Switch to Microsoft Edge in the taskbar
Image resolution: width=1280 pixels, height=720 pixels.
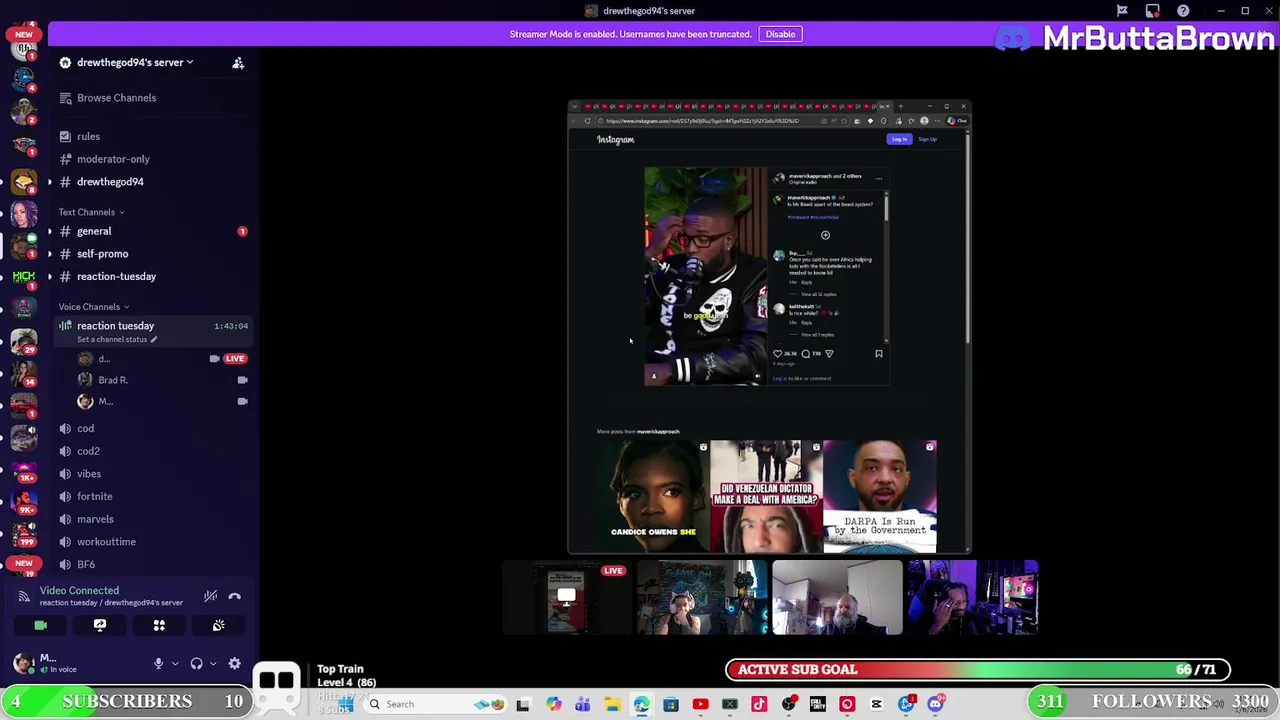(x=641, y=704)
